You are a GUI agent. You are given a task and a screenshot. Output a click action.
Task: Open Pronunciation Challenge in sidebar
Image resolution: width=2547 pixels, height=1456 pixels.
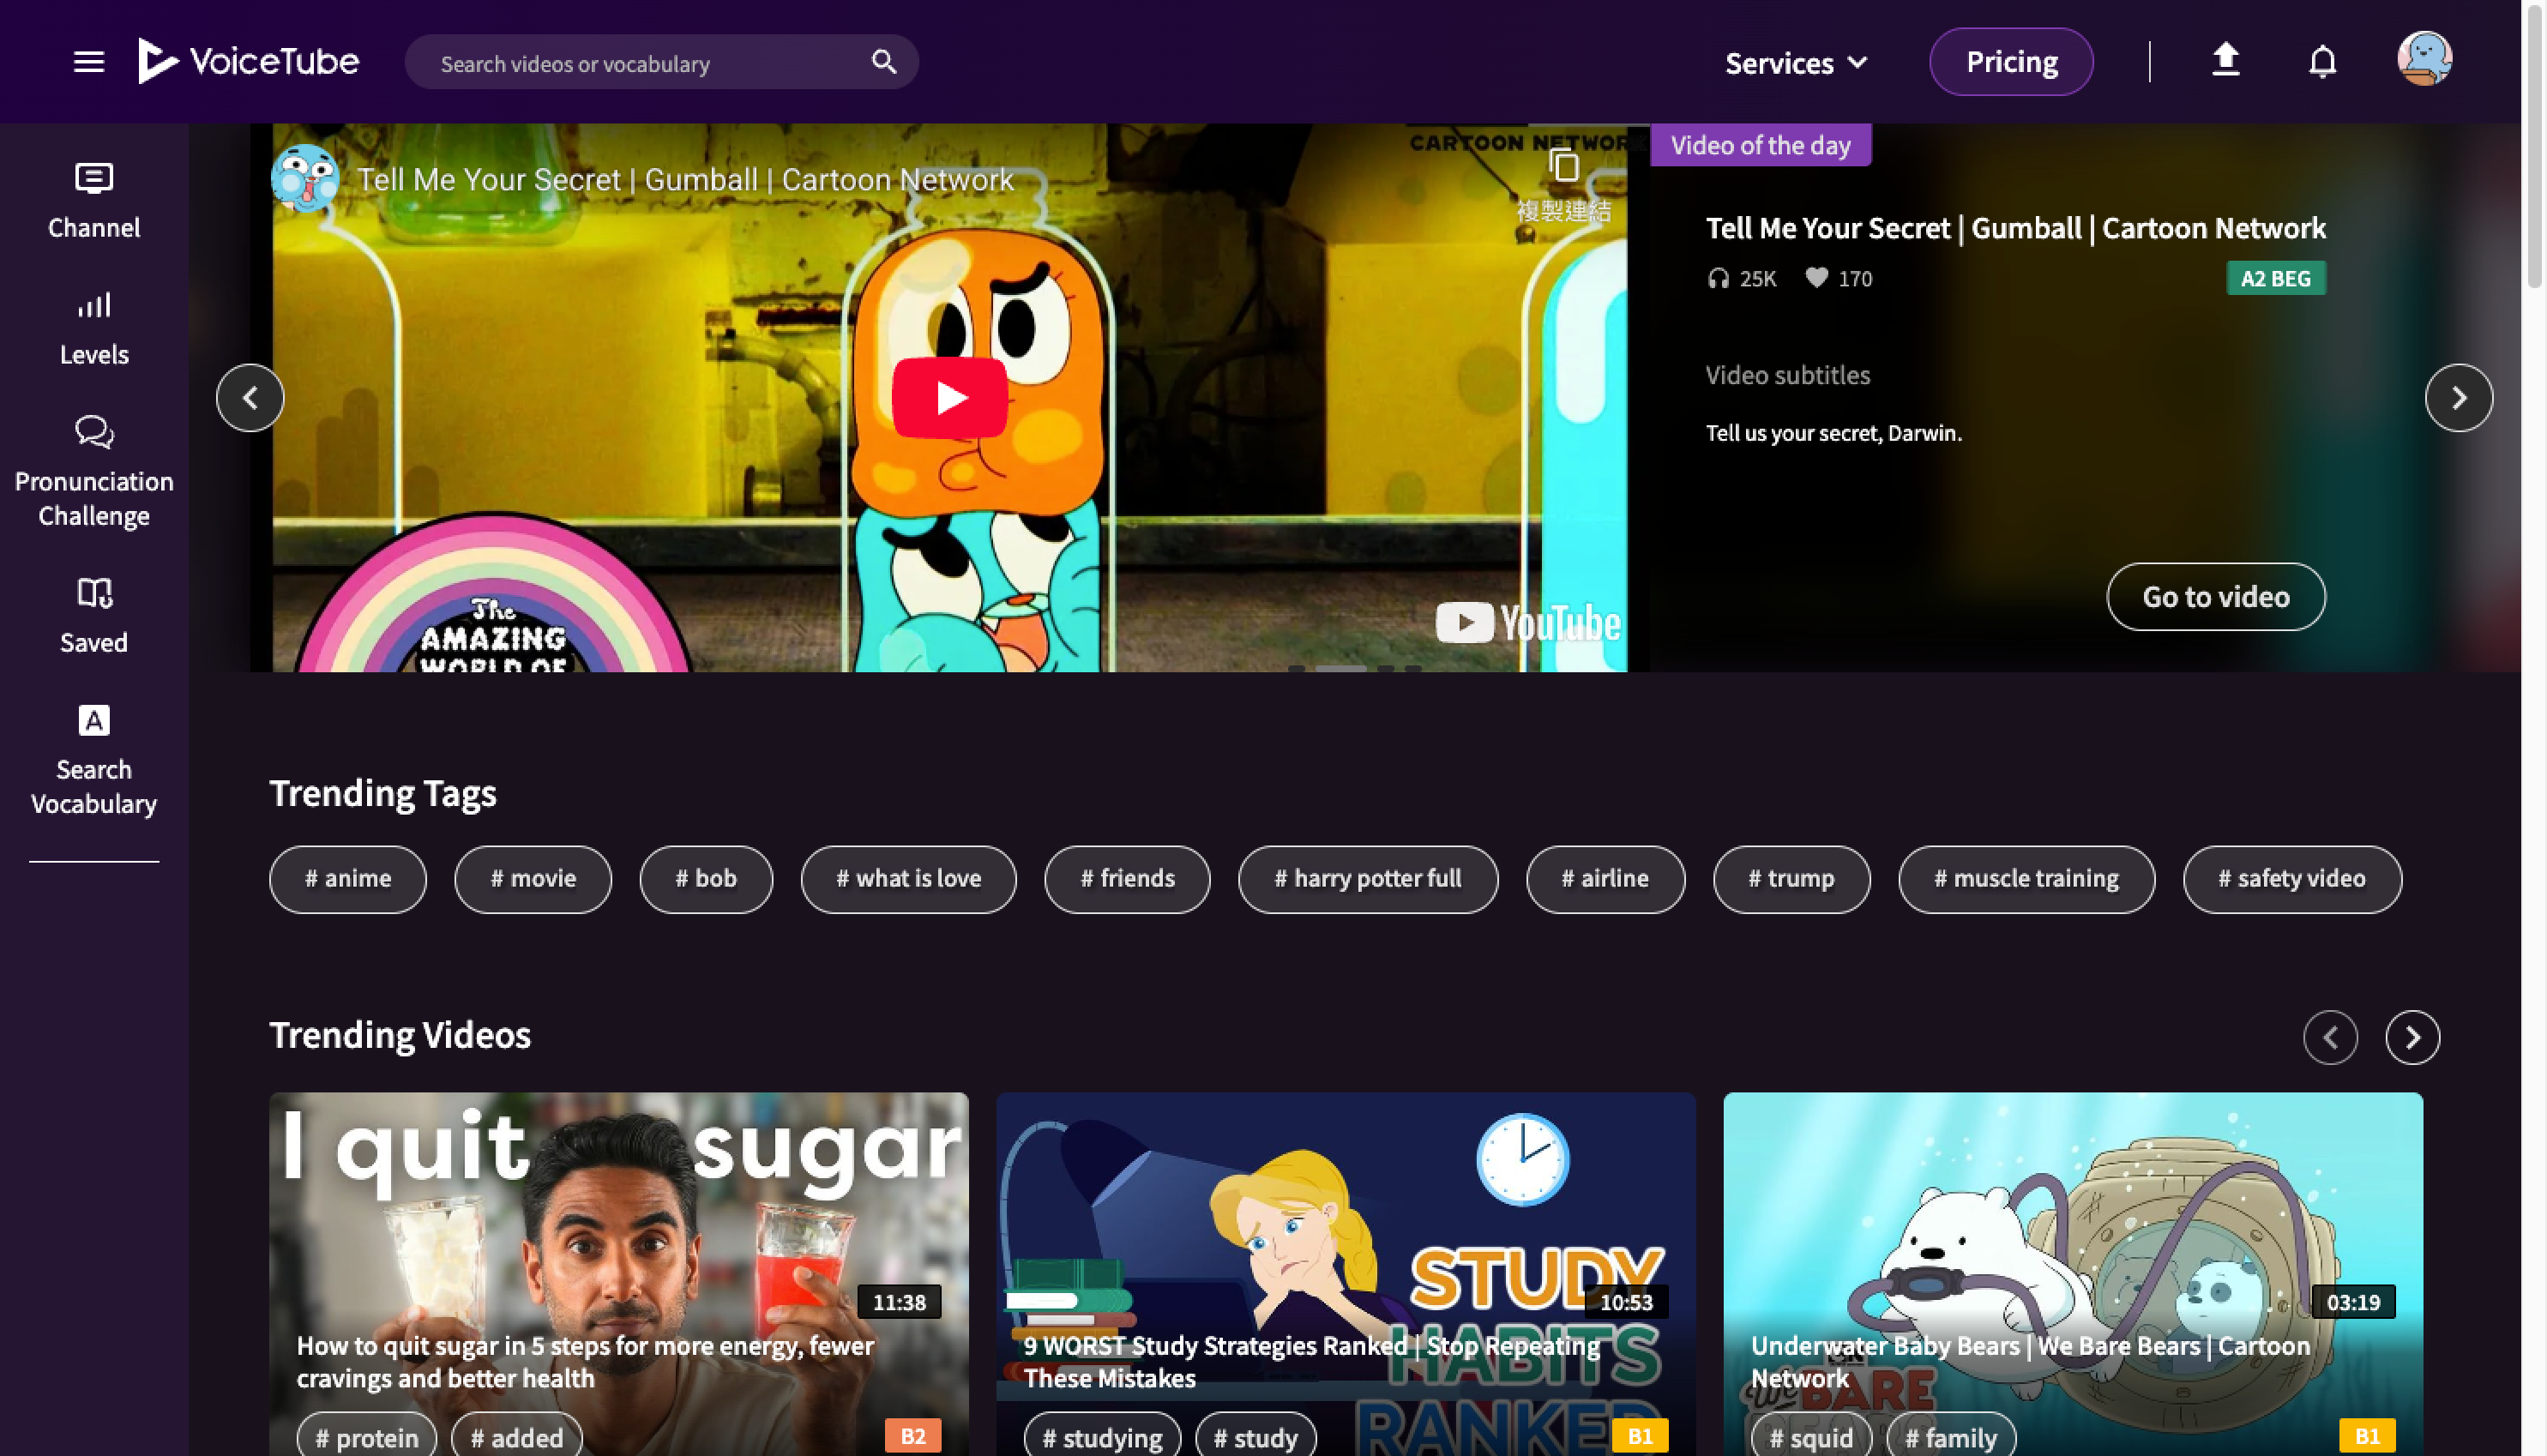(94, 471)
